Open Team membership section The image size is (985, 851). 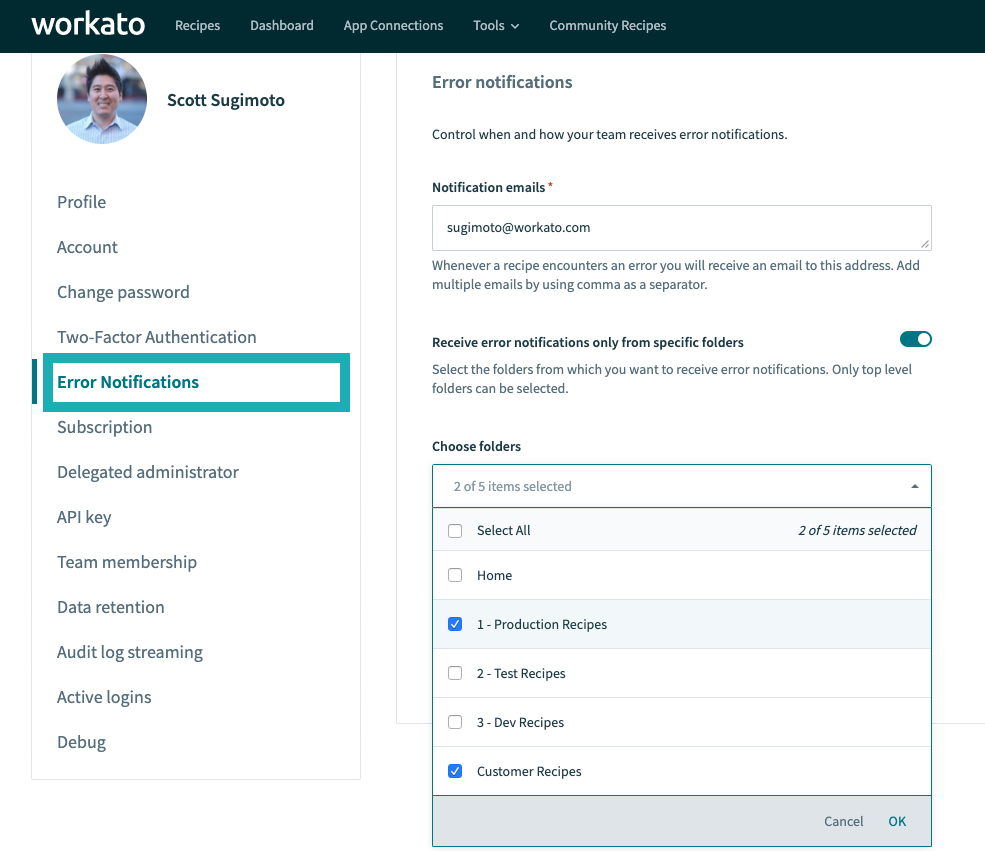tap(127, 562)
